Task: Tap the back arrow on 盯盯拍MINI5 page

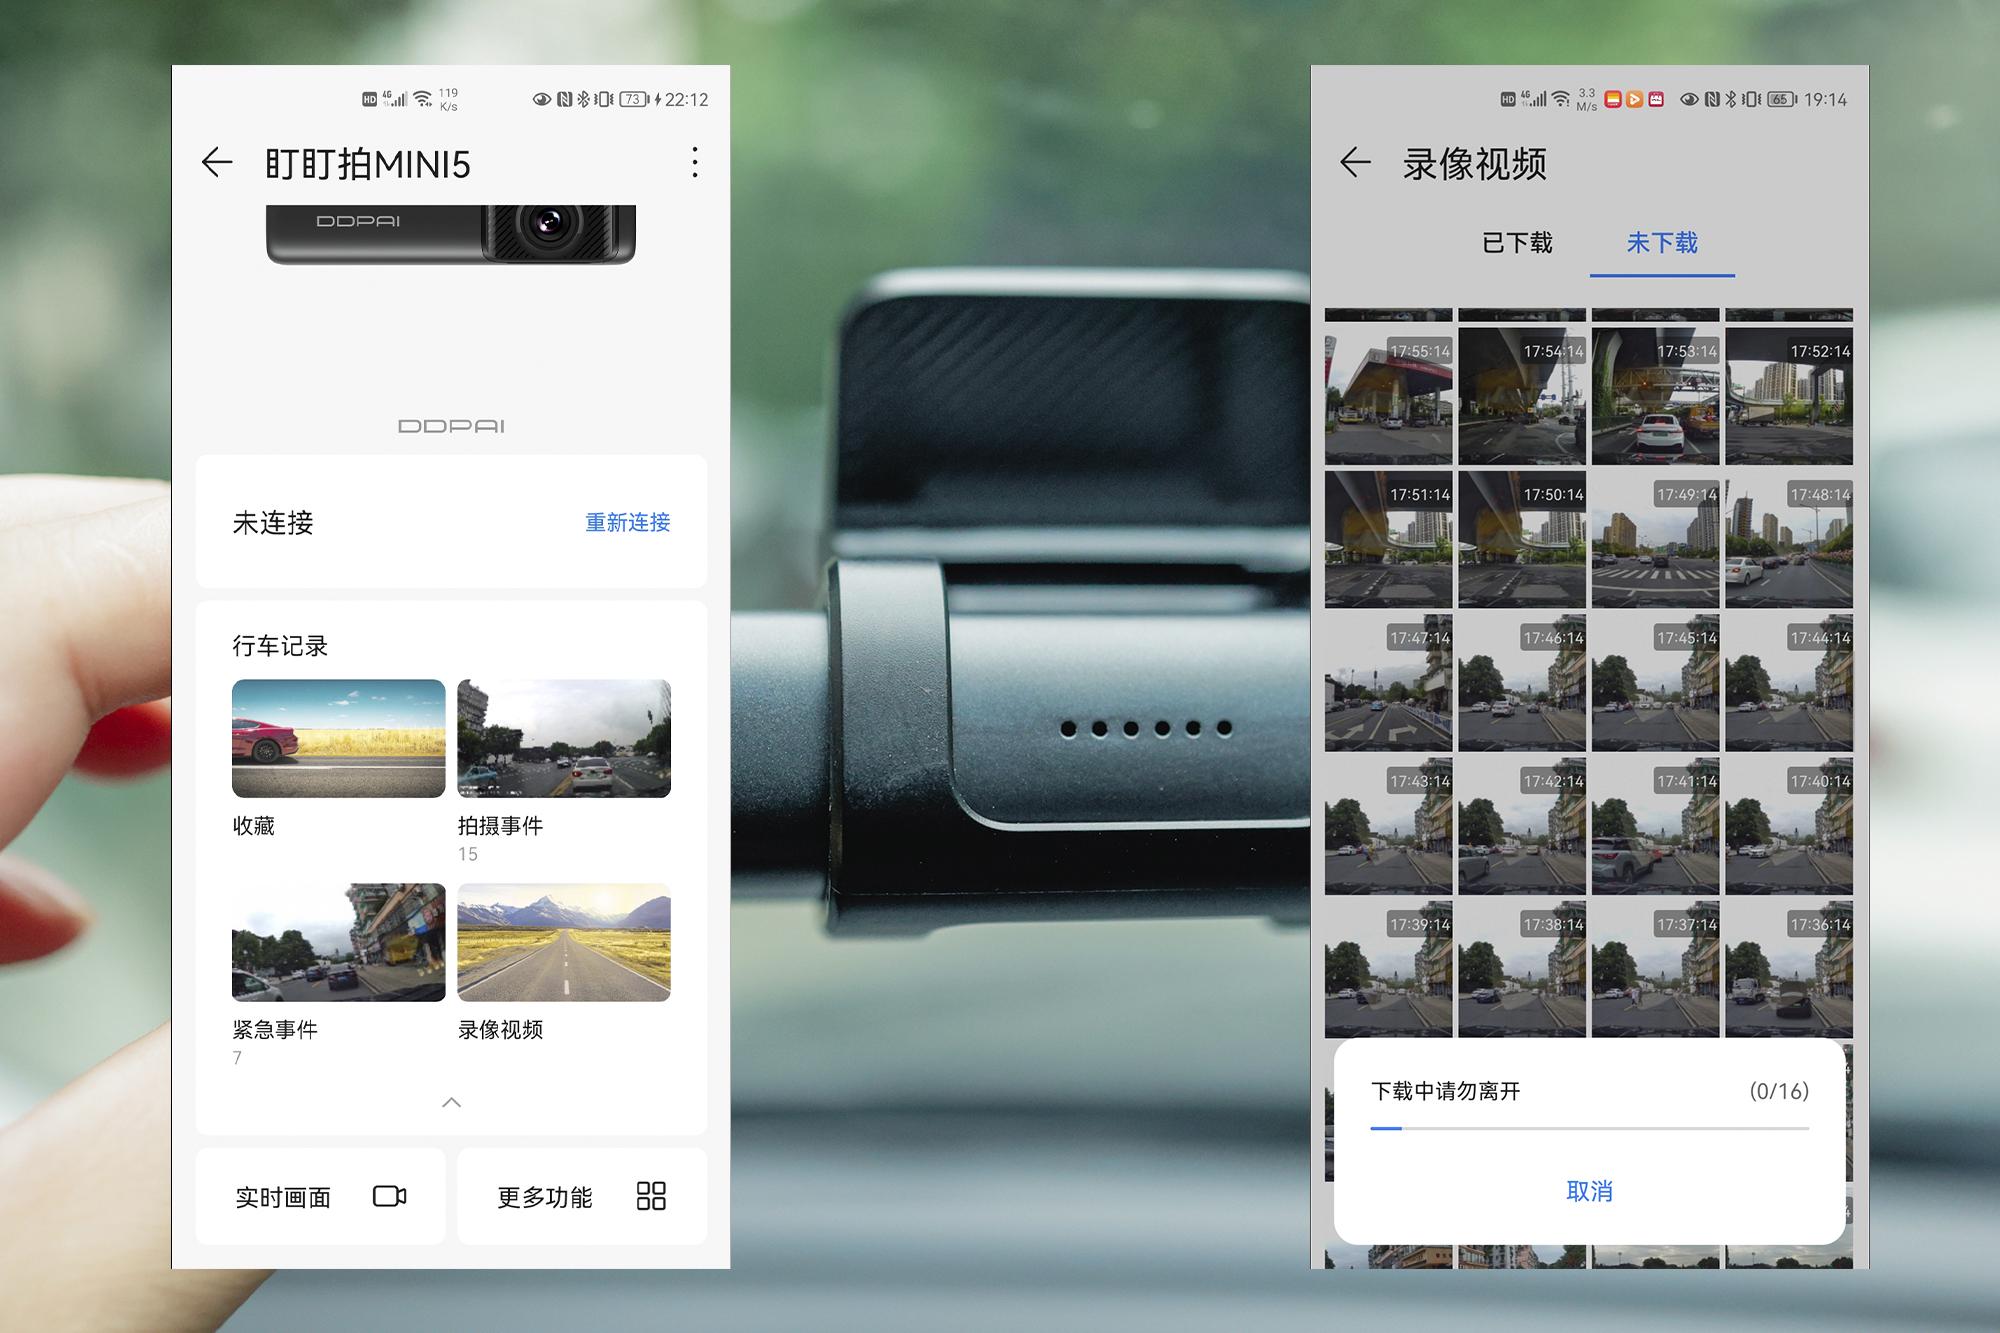Action: click(218, 163)
